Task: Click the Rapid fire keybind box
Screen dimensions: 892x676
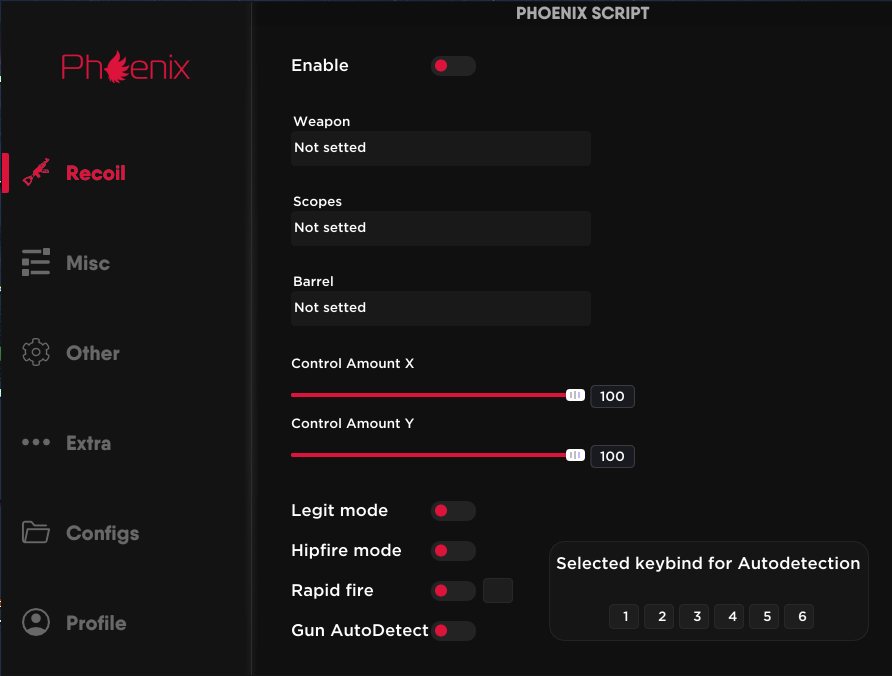Action: click(498, 590)
